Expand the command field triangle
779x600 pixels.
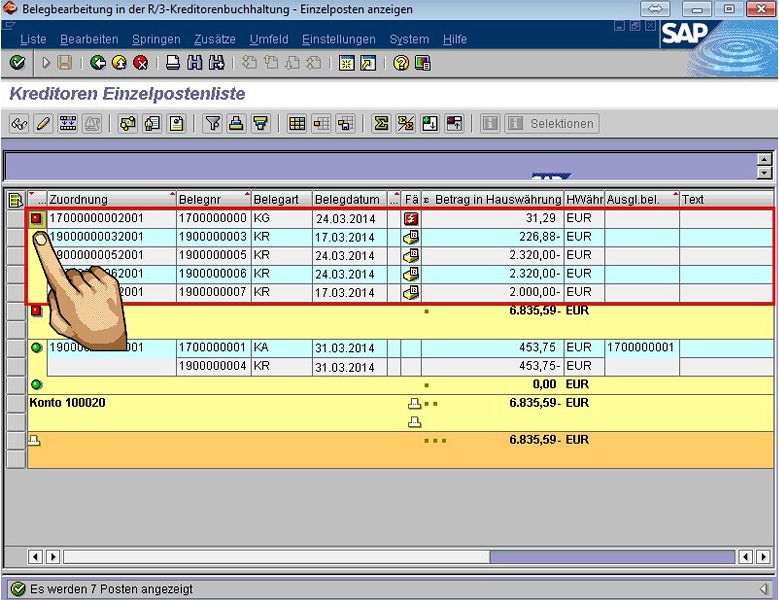point(46,63)
